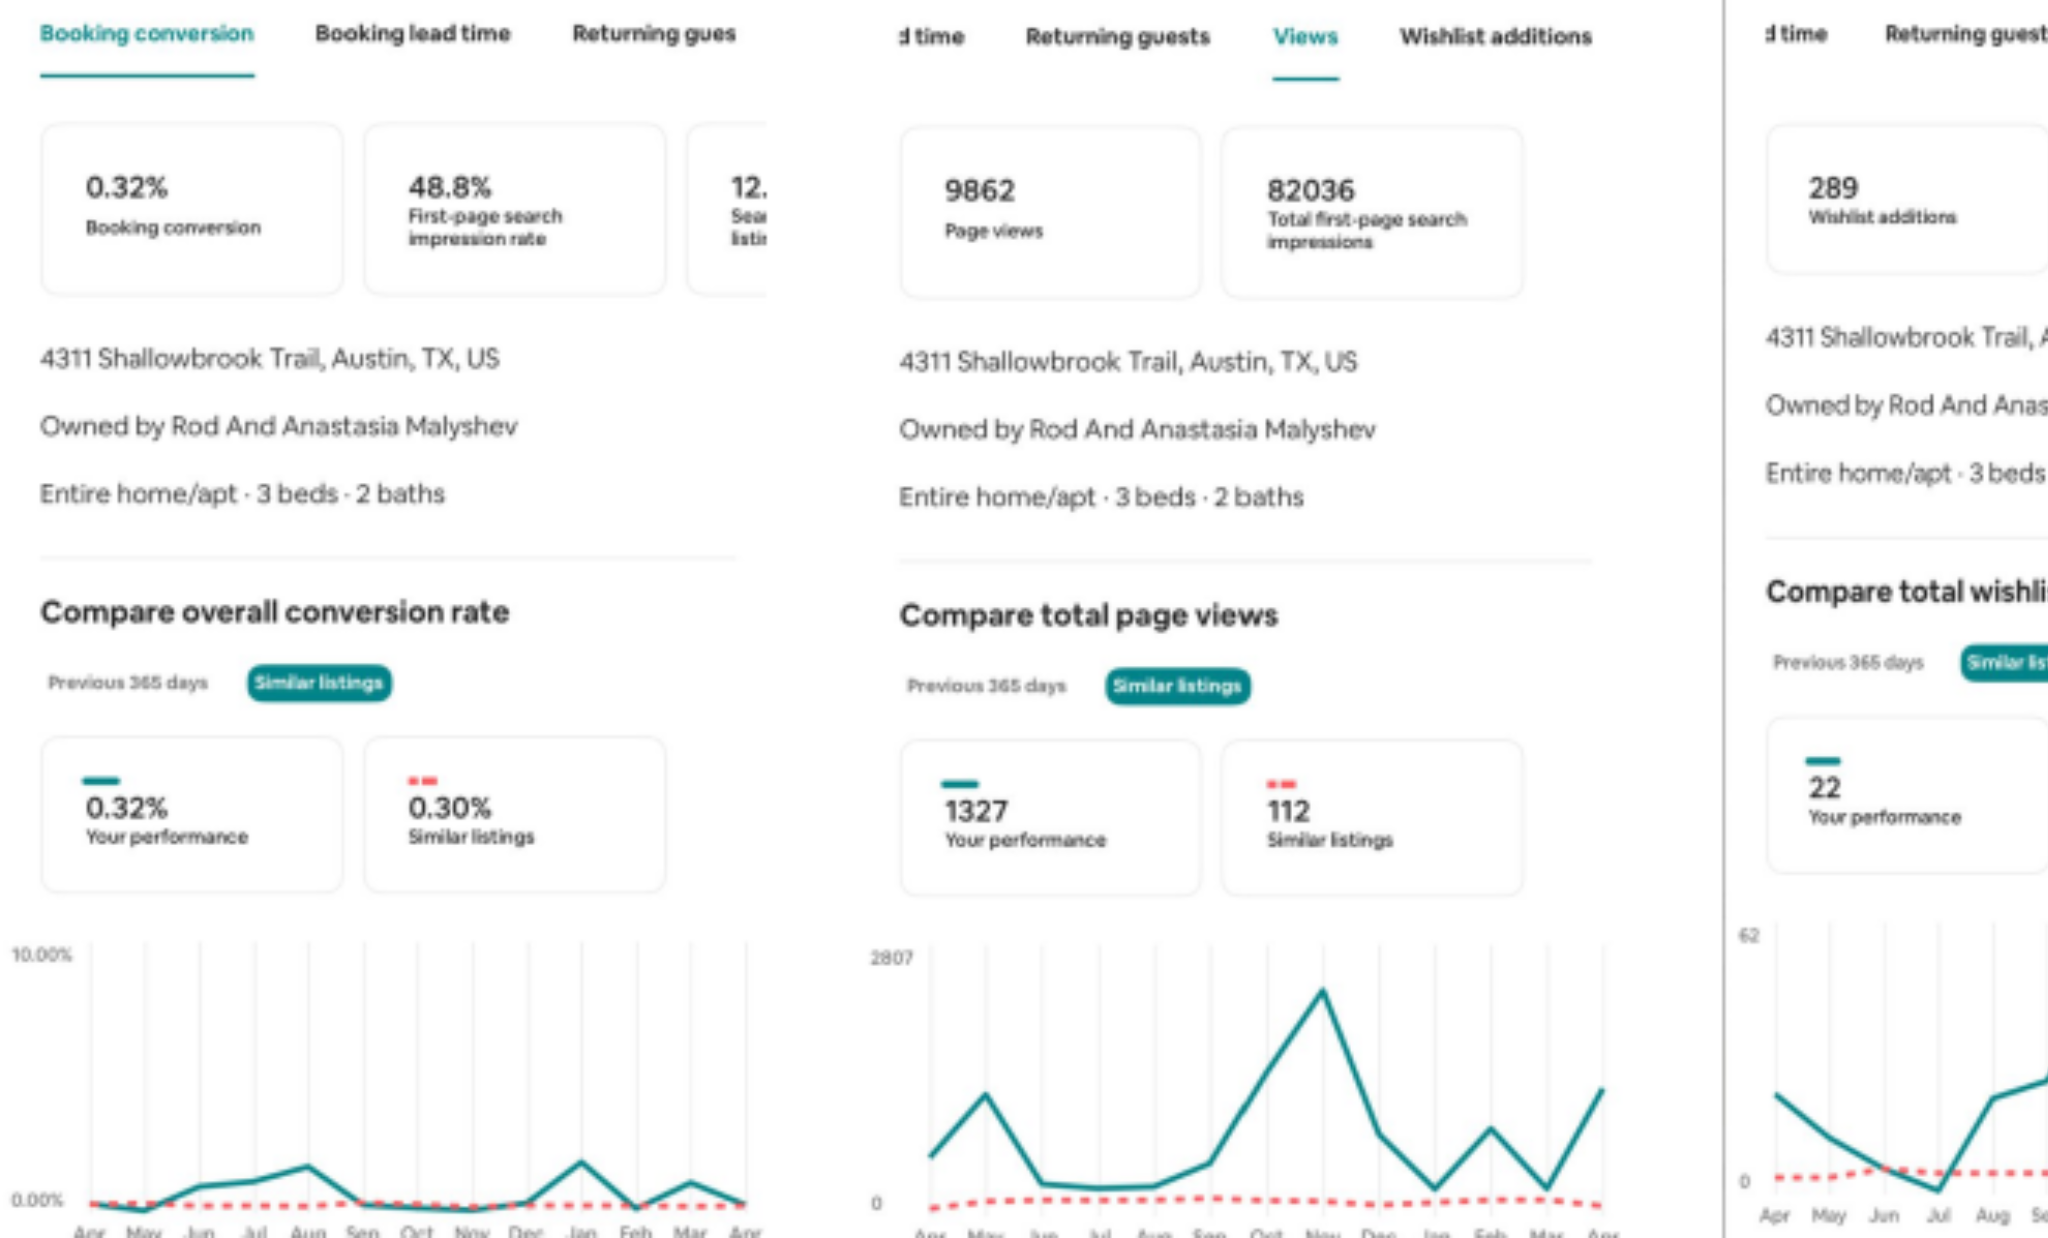
Task: Select the Views tab in middle panel
Action: [1305, 37]
